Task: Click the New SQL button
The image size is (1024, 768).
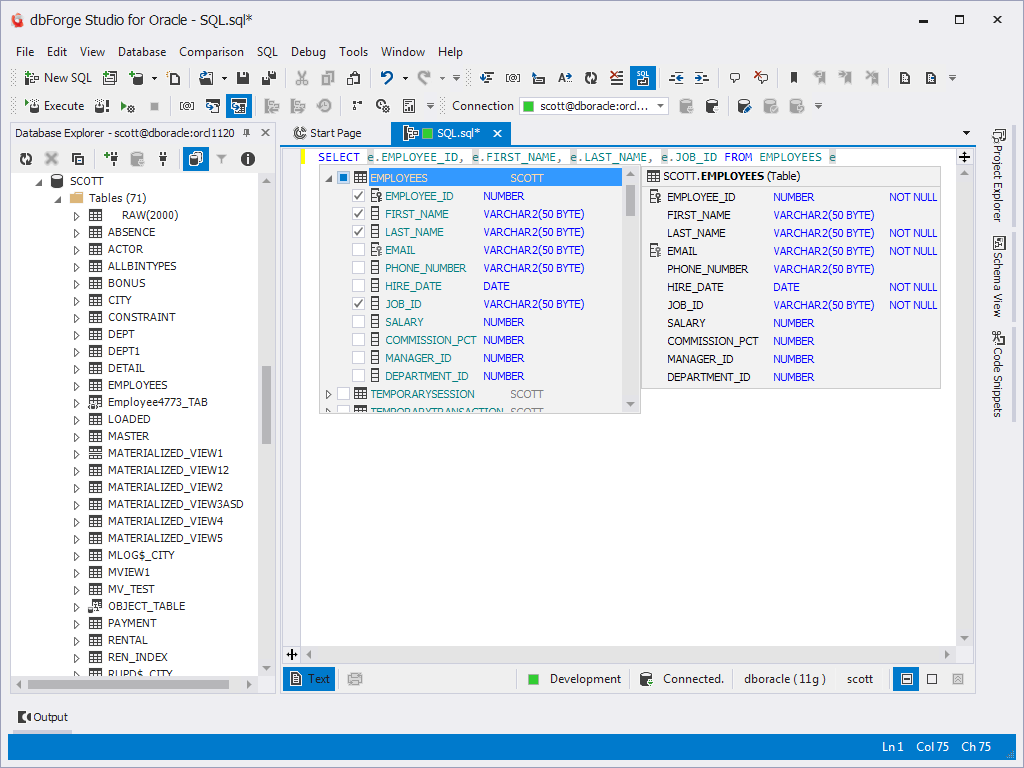Action: pyautogui.click(x=57, y=78)
